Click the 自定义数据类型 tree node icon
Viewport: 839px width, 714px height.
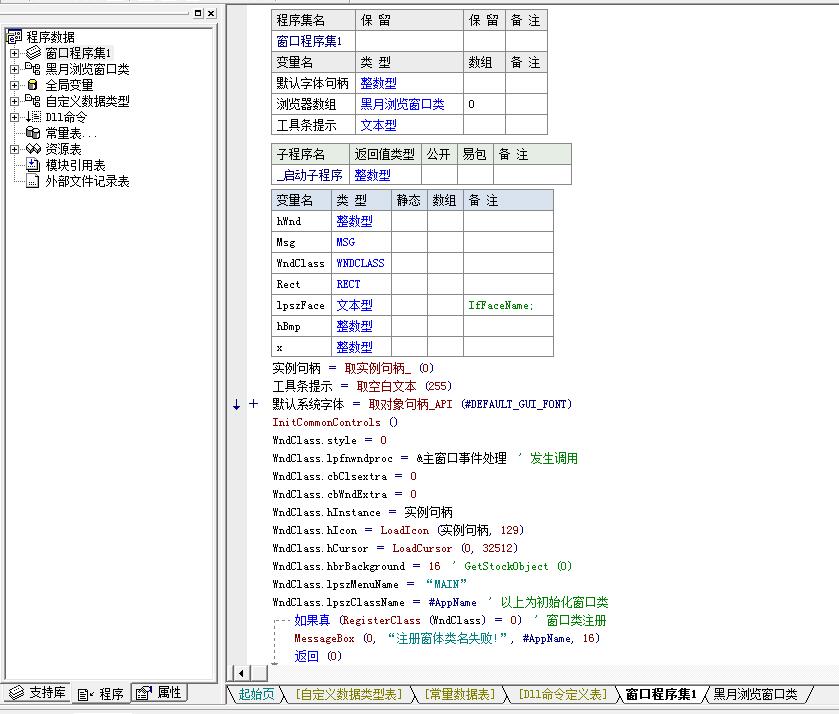(33, 101)
